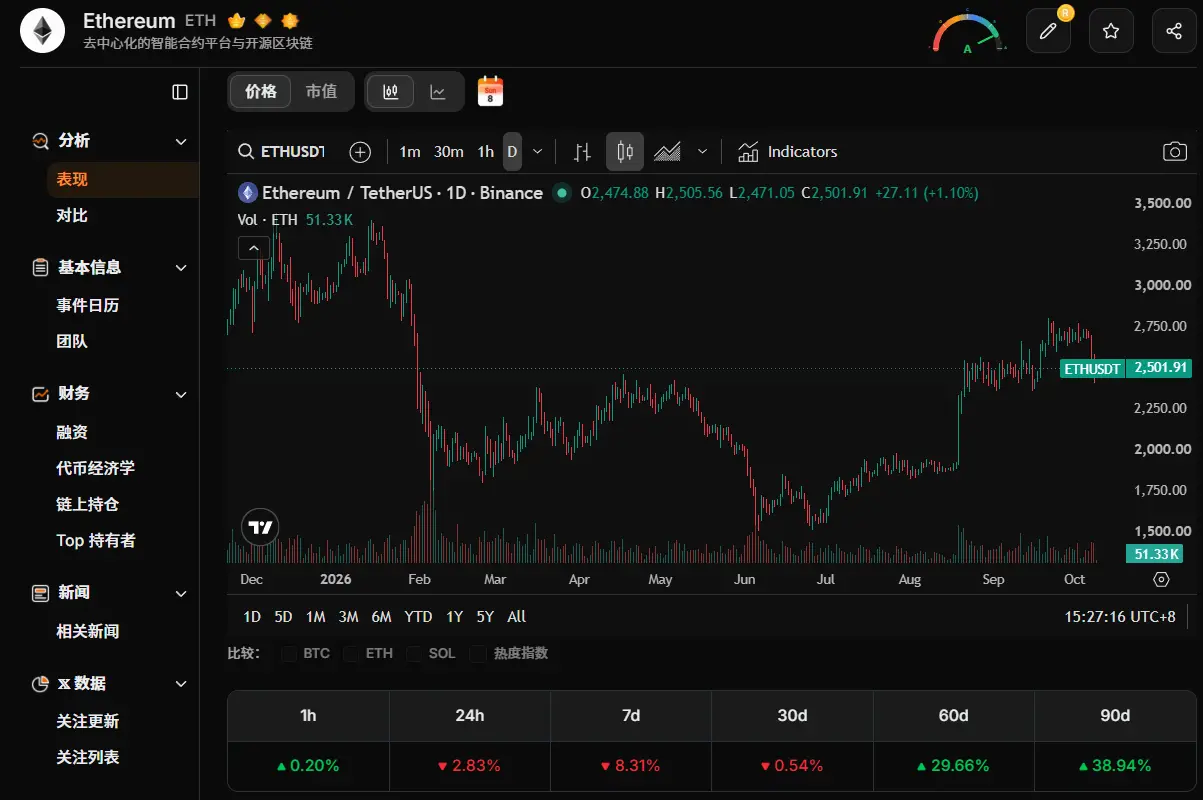This screenshot has width=1203, height=800.
Task: Click the X data section icon
Action: [40, 684]
